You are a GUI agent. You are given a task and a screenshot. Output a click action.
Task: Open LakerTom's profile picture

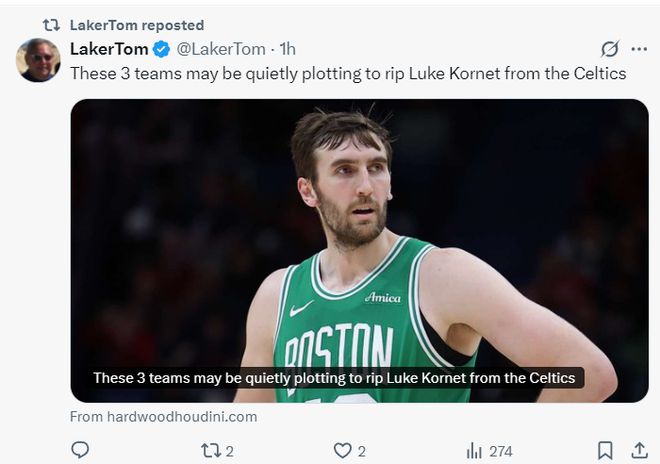38,61
